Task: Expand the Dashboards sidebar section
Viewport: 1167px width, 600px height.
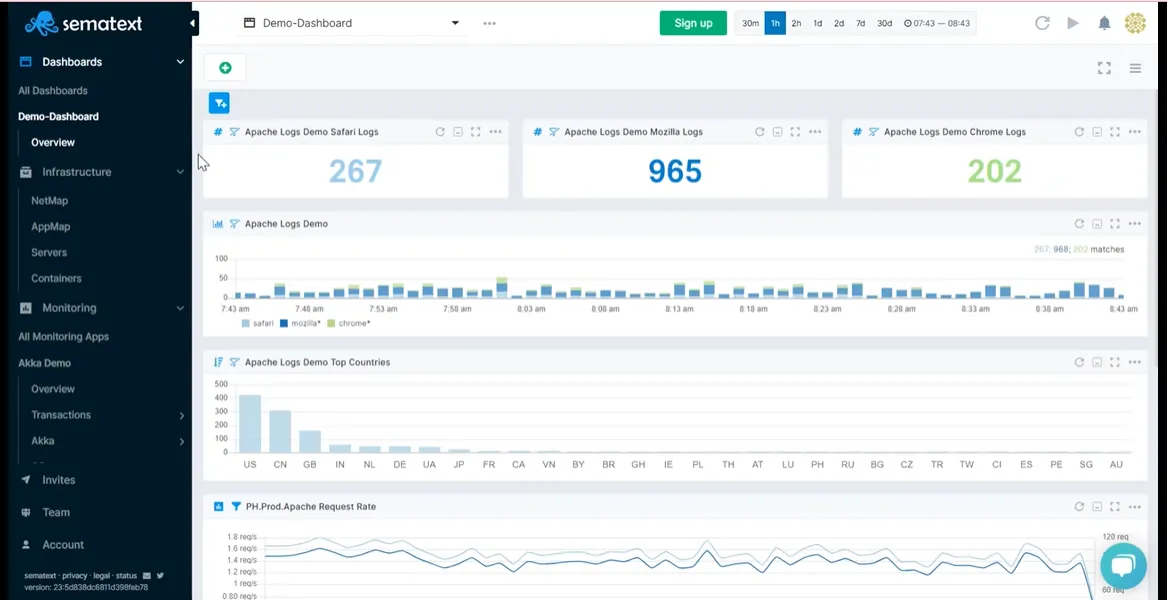Action: coord(179,62)
